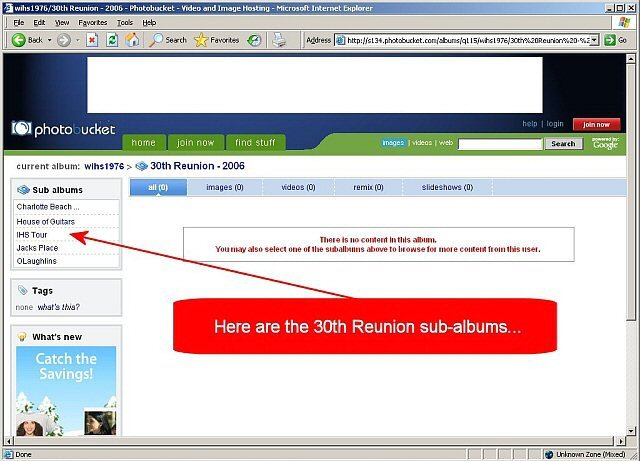
Task: Switch to the remix (0) tab
Action: (x=368, y=187)
